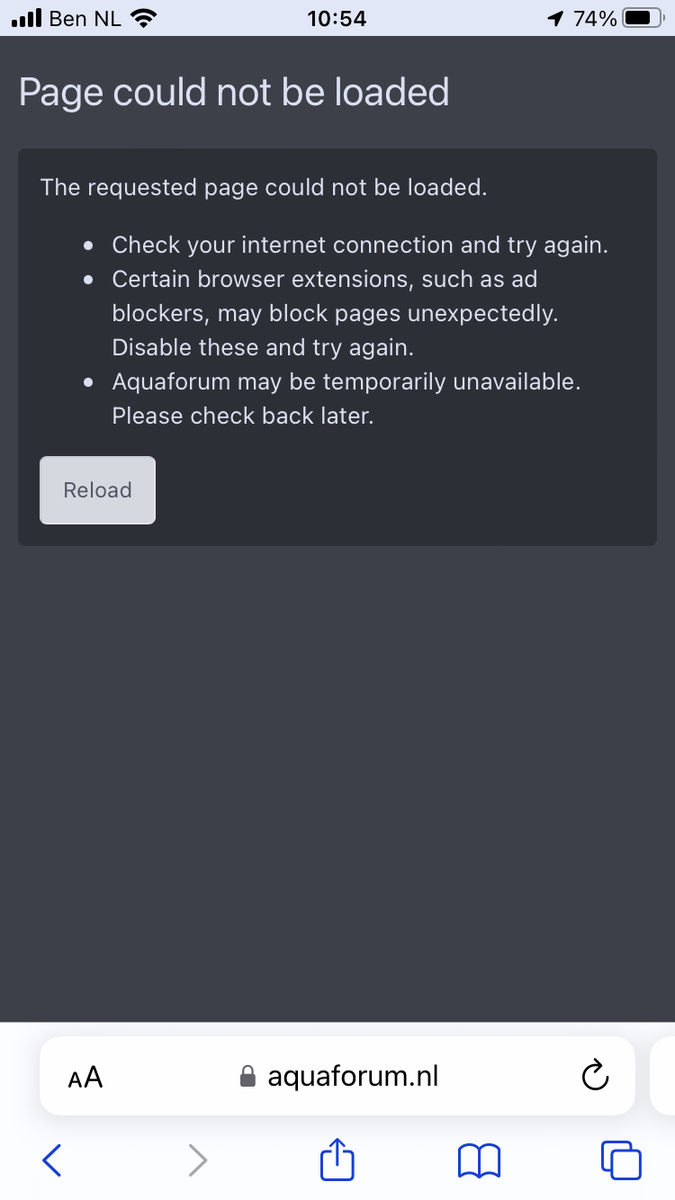Tap the Share icon in the bottom toolbar
Screen dimensions: 675x1200
coord(337,1160)
